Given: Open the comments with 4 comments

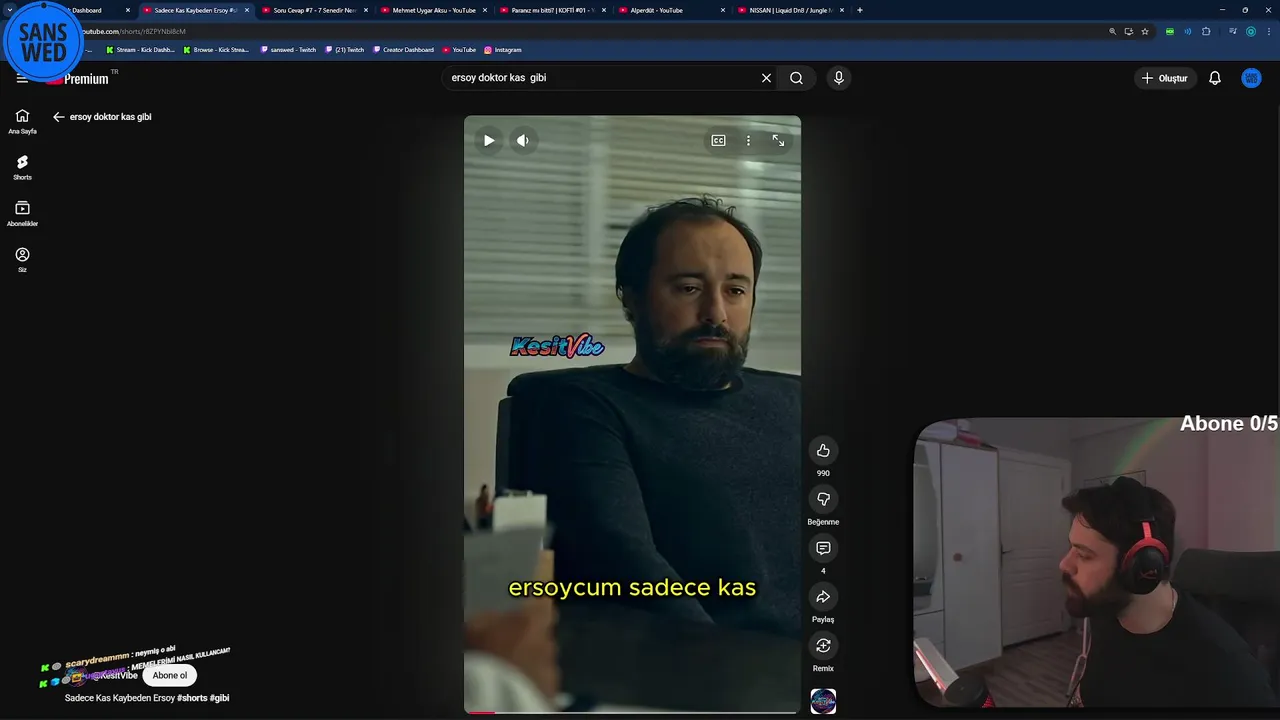Looking at the screenshot, I should pyautogui.click(x=823, y=548).
